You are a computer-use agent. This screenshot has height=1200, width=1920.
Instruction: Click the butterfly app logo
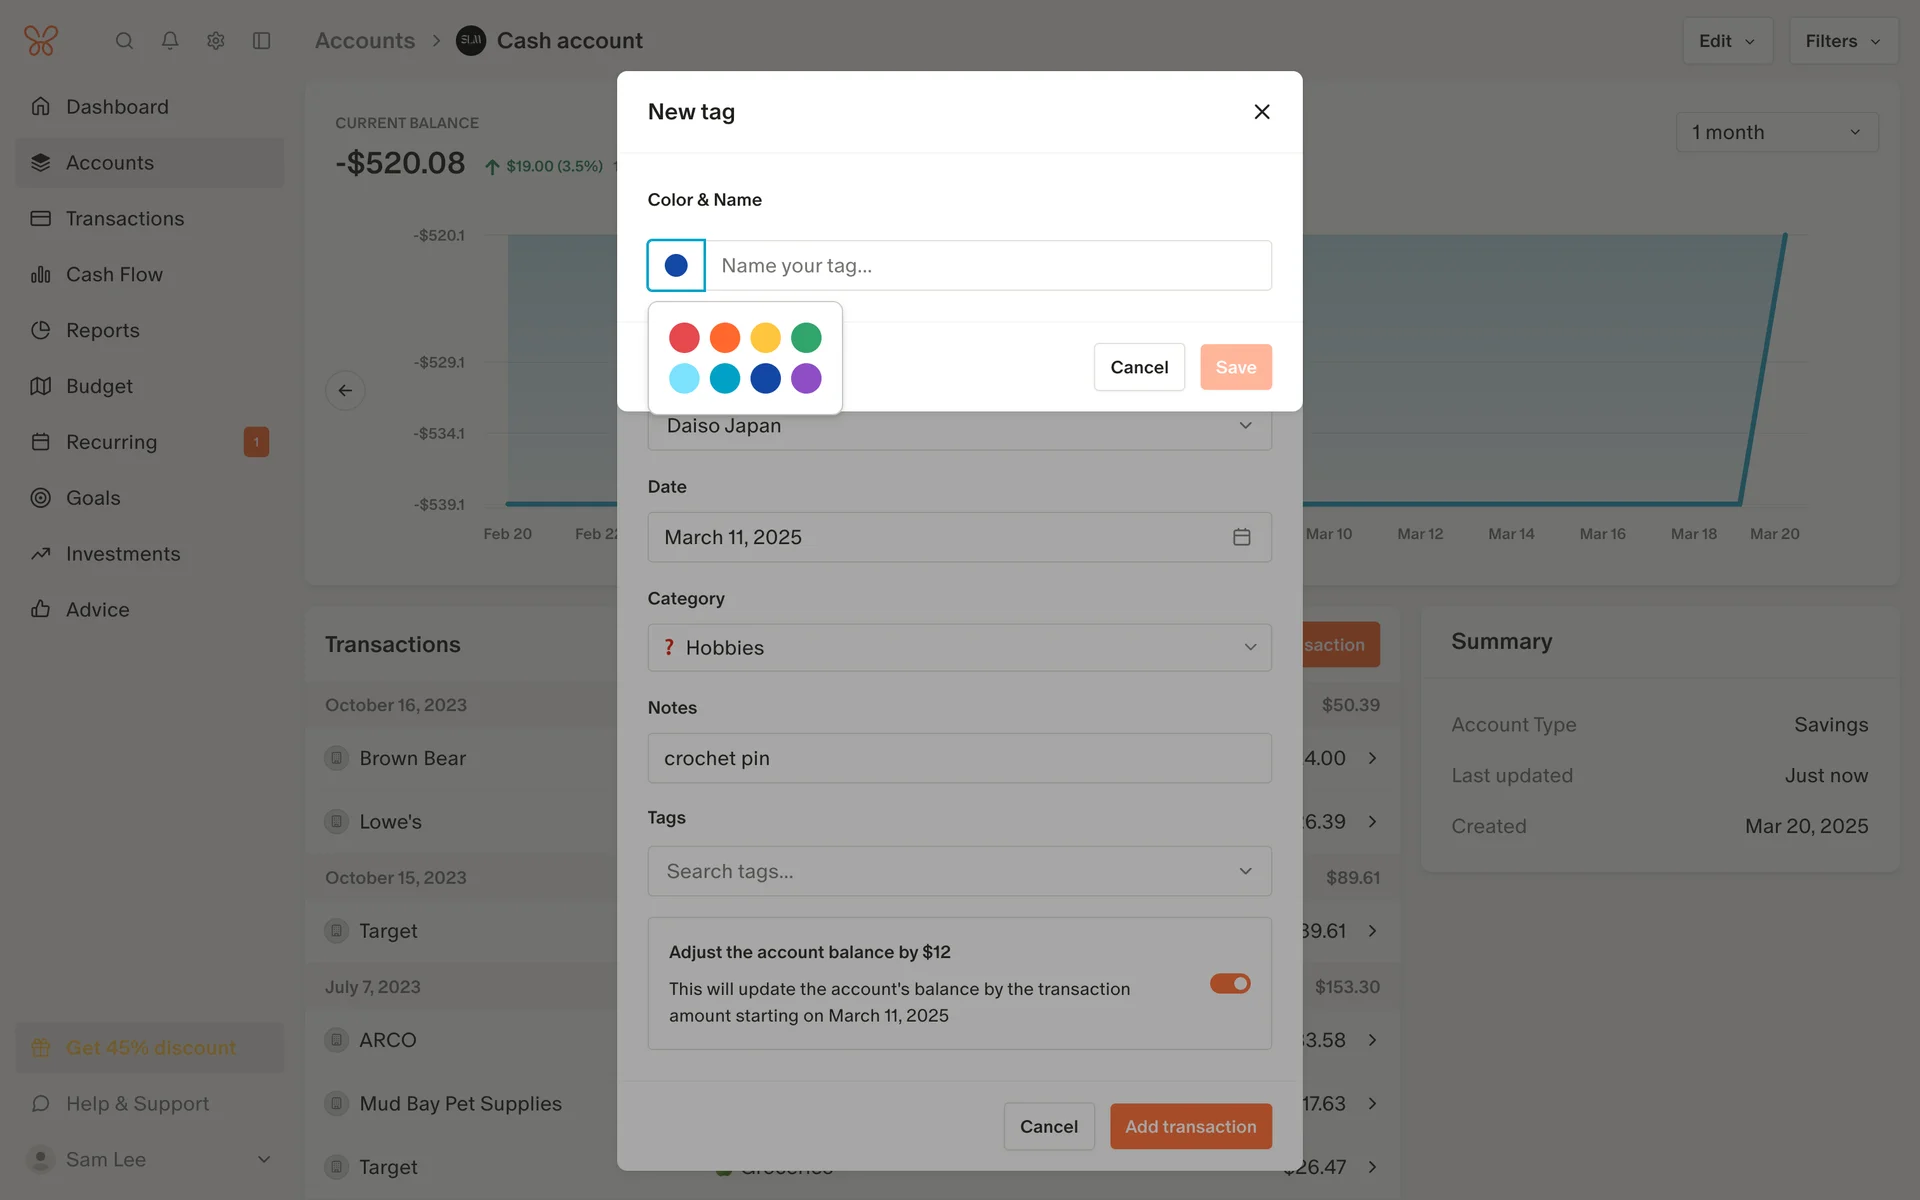41,41
